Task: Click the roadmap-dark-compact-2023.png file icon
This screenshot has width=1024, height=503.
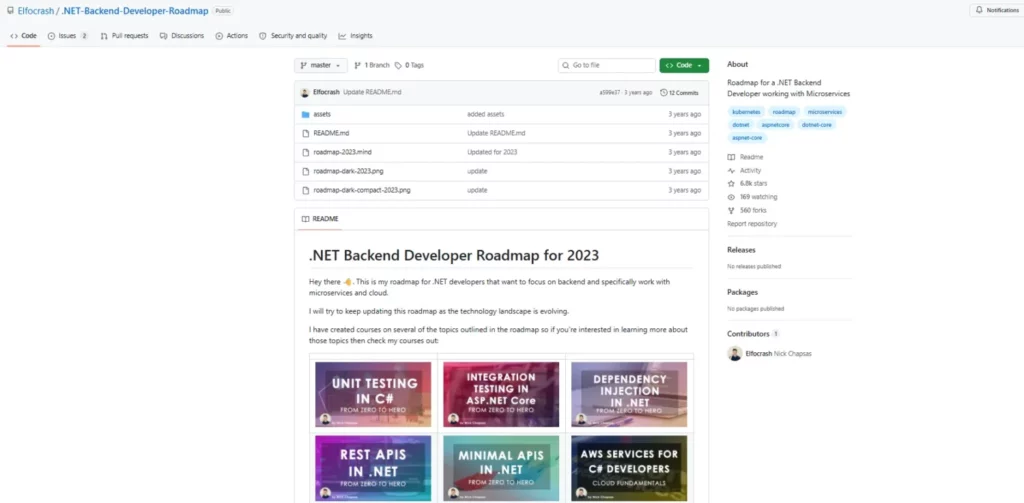Action: point(305,190)
